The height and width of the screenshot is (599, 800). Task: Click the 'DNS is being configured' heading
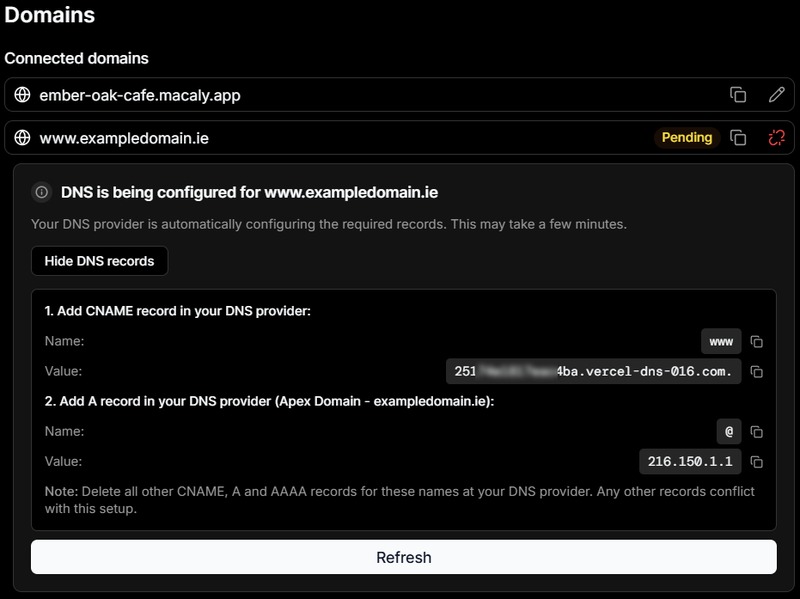[249, 192]
